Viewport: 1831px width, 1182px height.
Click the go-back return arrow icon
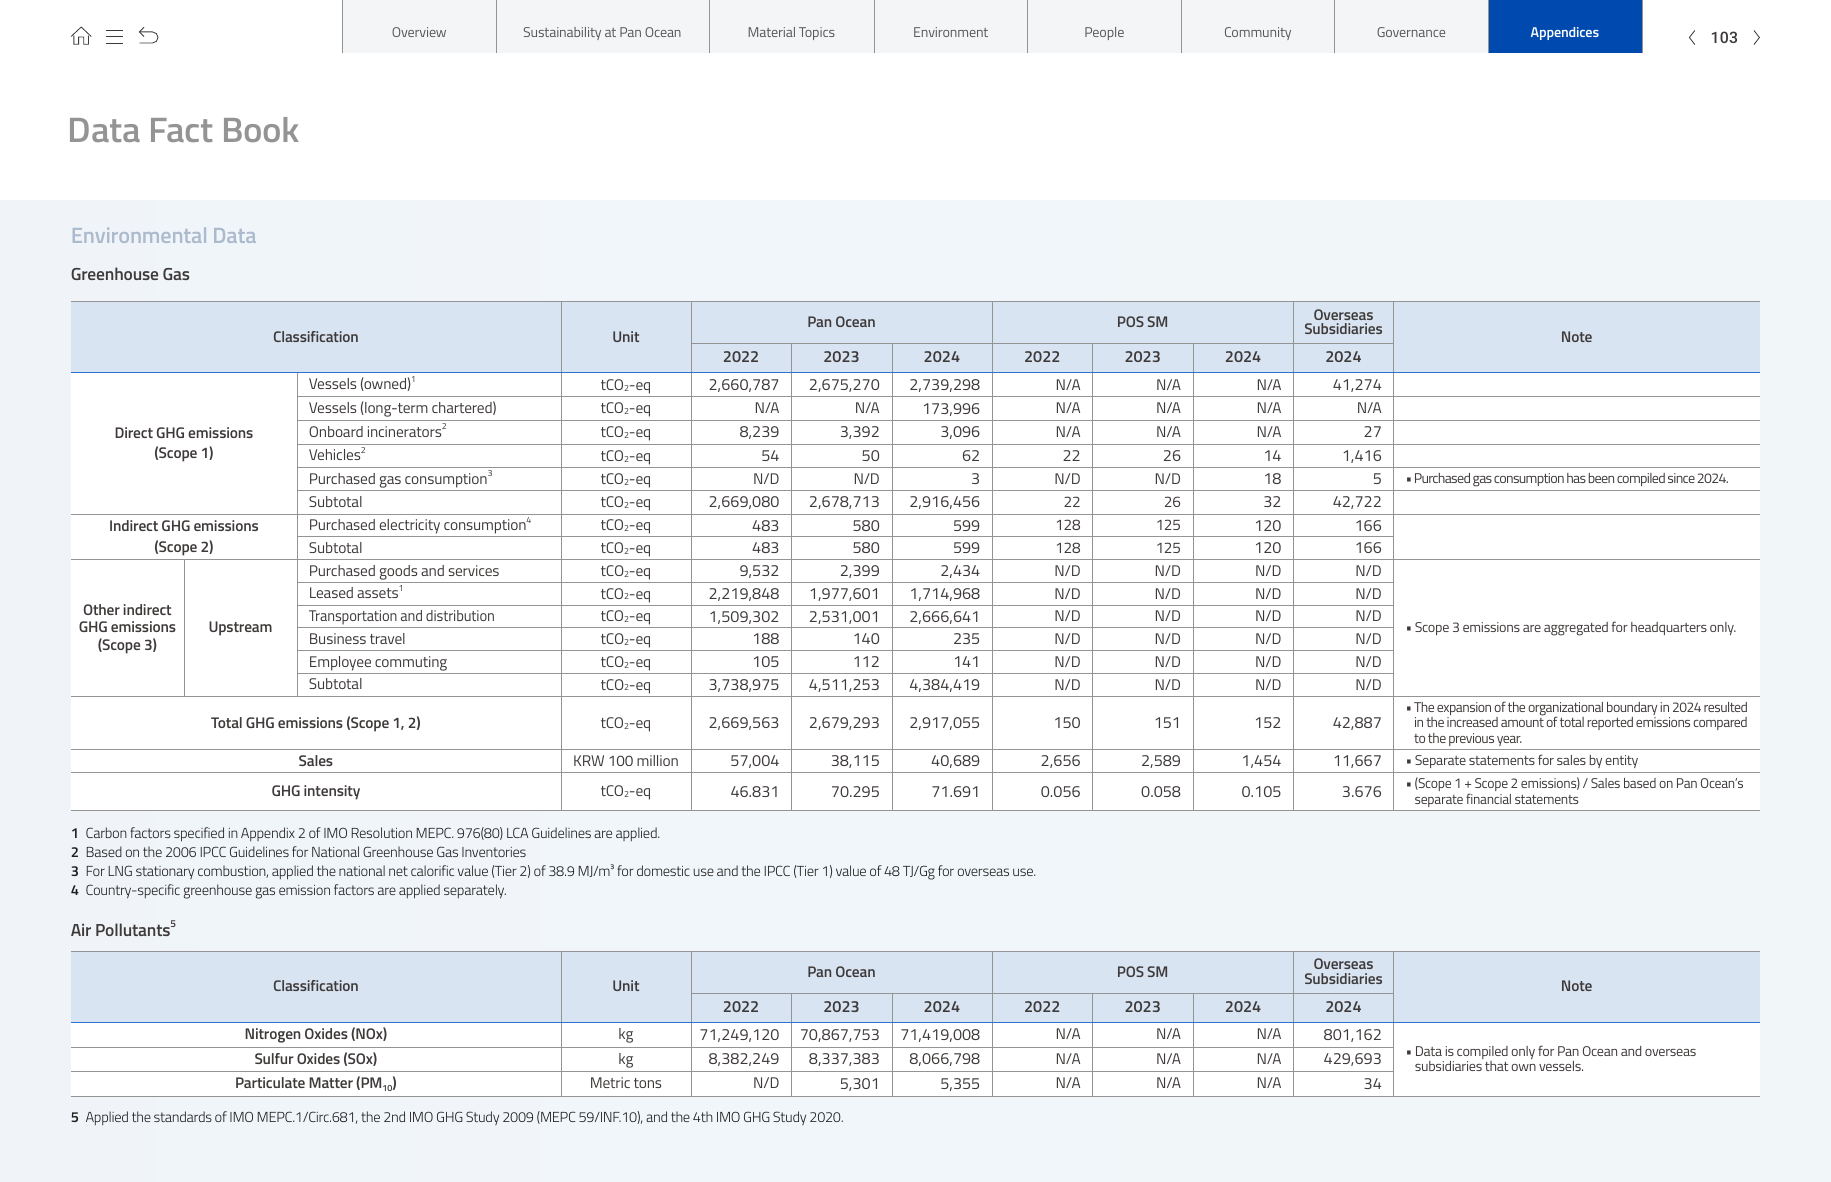tap(149, 36)
